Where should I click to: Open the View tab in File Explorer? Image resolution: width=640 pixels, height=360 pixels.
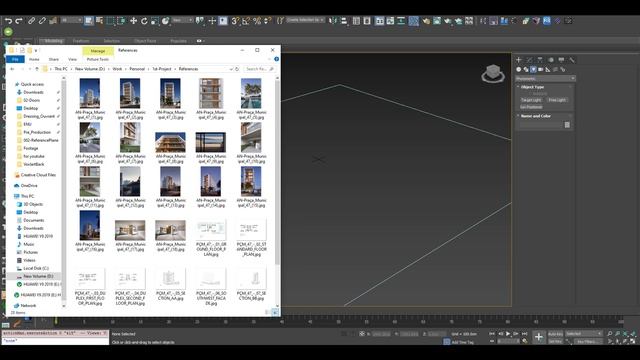(x=72, y=60)
